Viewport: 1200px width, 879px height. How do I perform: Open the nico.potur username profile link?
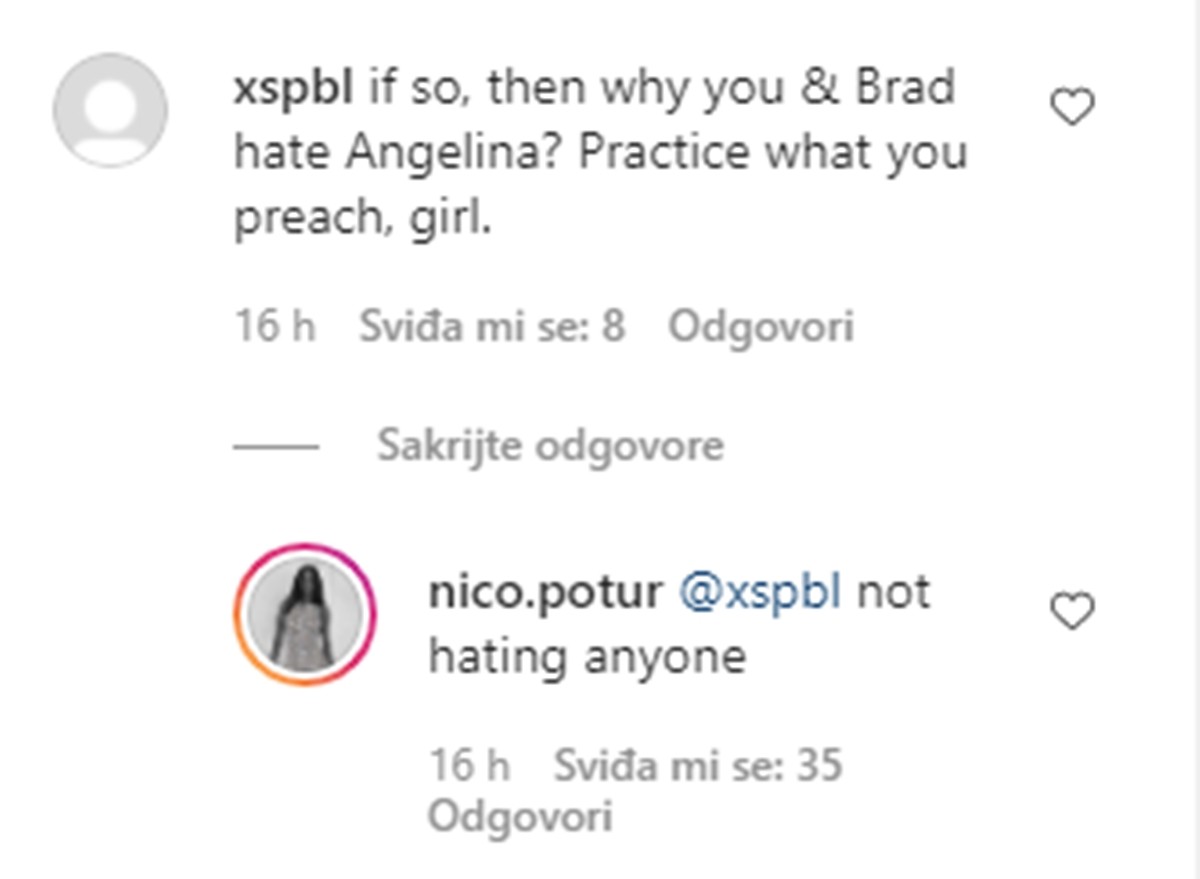click(545, 593)
